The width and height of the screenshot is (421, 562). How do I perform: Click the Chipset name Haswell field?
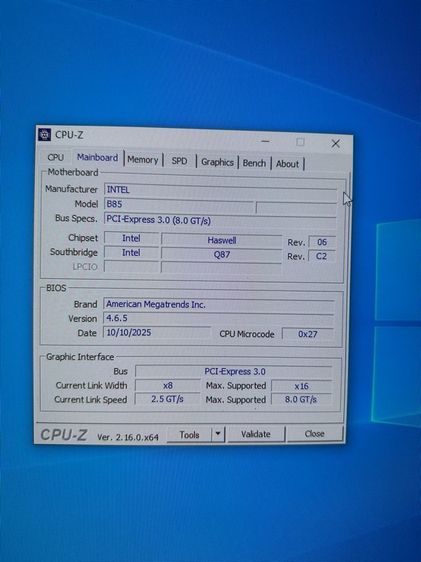click(x=221, y=240)
